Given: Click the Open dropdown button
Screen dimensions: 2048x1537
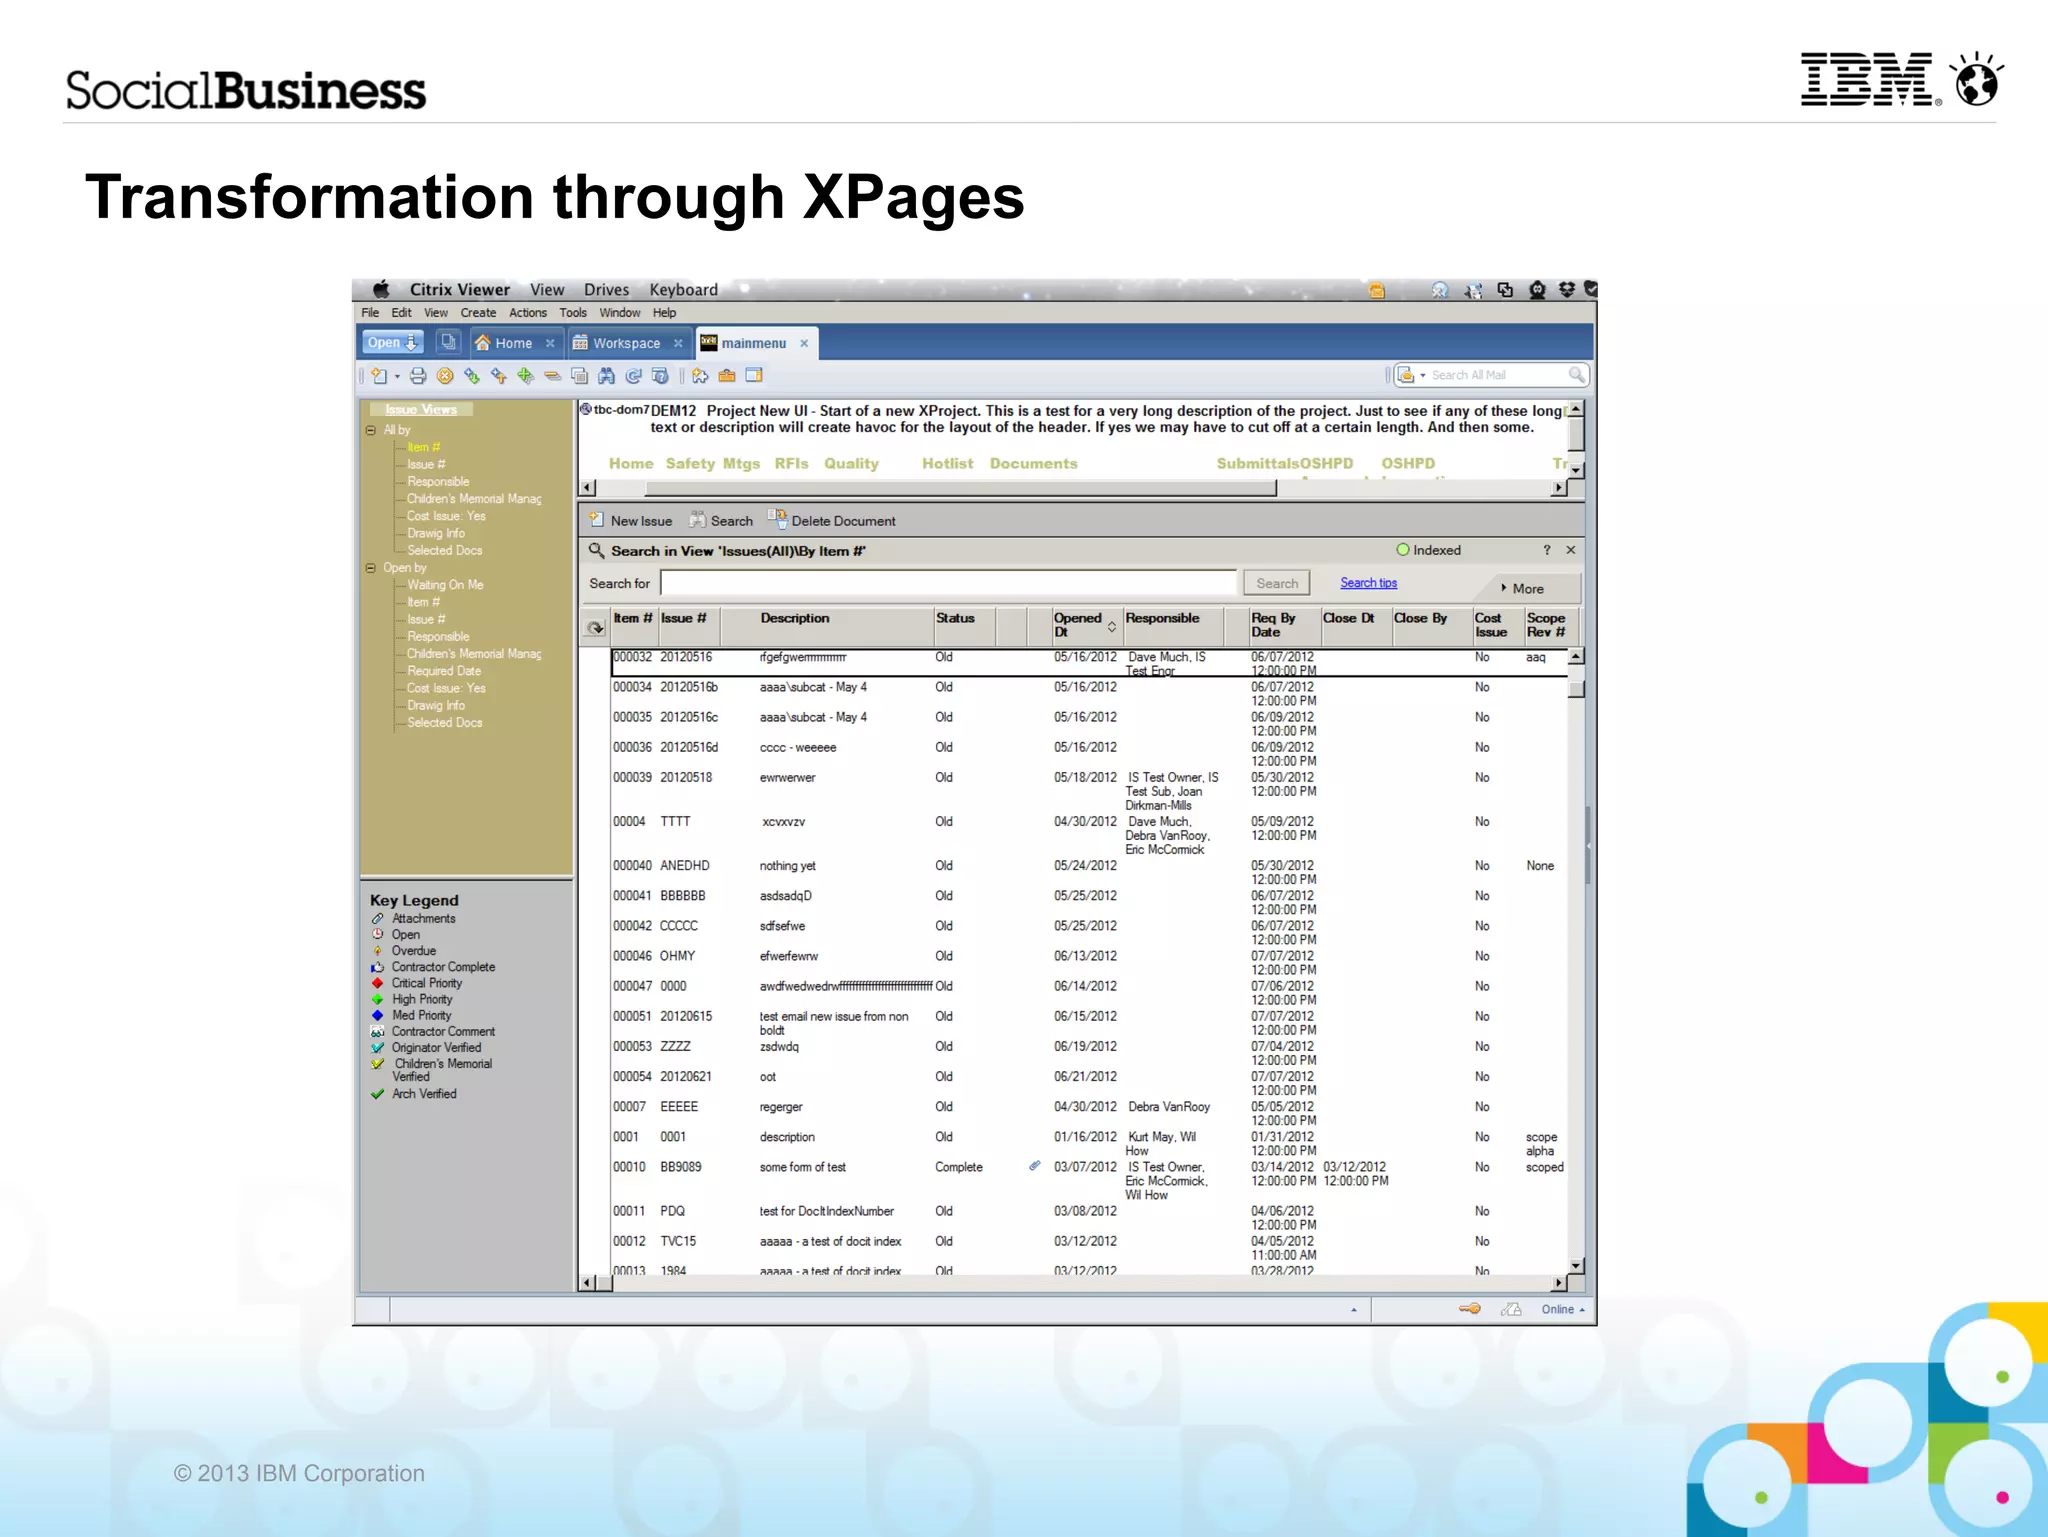Looking at the screenshot, I should coord(392,343).
